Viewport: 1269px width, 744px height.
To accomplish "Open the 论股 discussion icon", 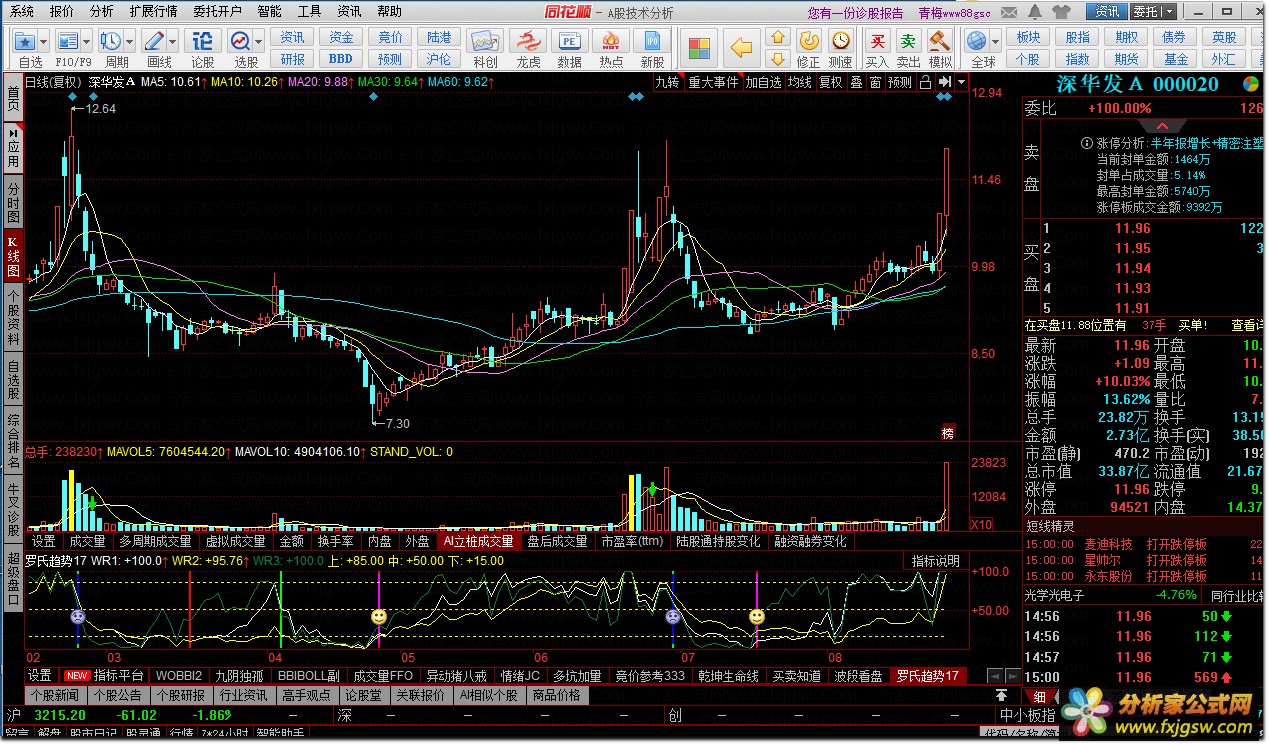I will [x=203, y=41].
